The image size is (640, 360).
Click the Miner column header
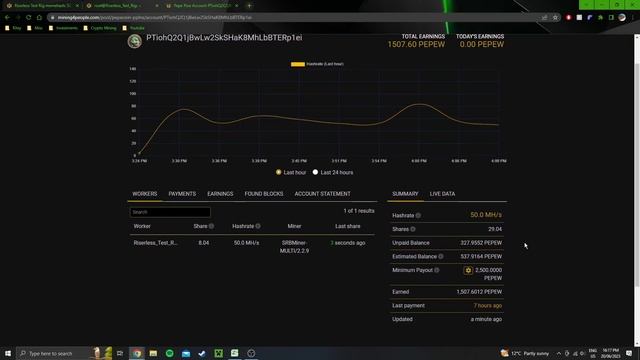tap(294, 226)
